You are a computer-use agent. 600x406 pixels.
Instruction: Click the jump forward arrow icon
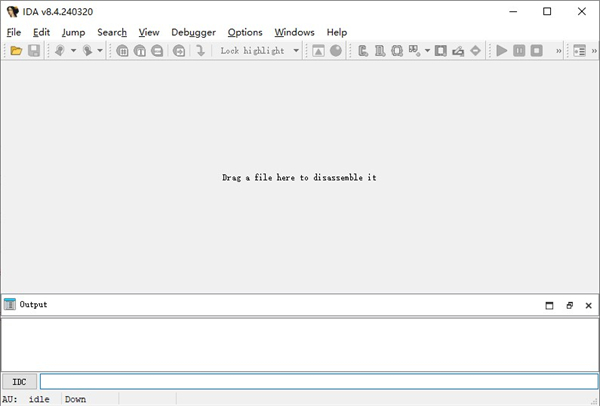(87, 51)
